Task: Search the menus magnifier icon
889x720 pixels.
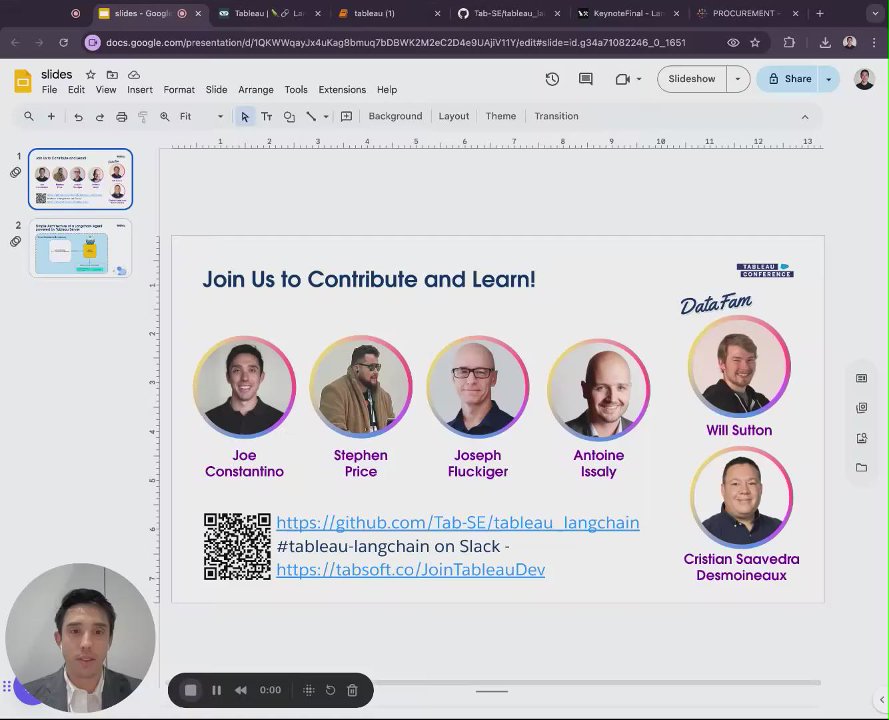Action: coord(28,116)
